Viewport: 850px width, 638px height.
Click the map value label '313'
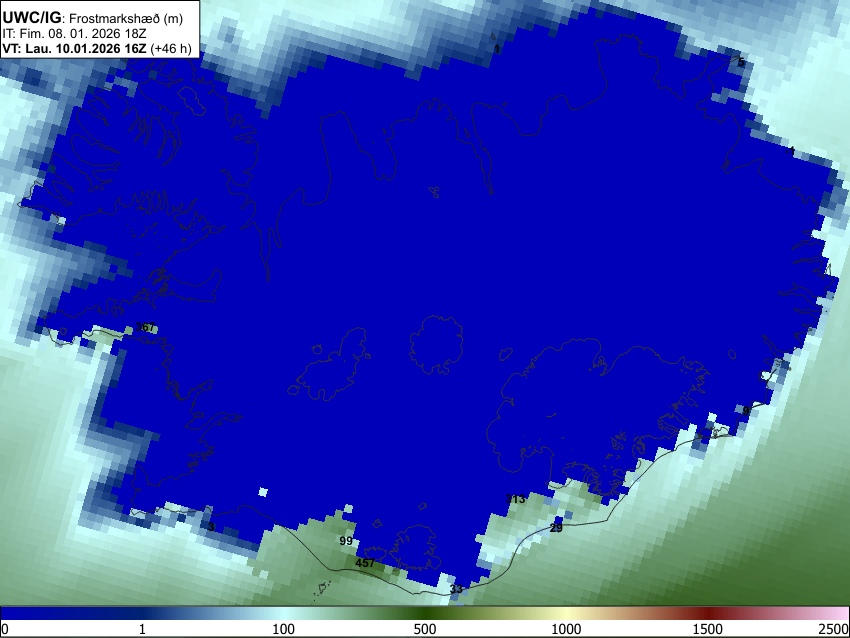(516, 499)
